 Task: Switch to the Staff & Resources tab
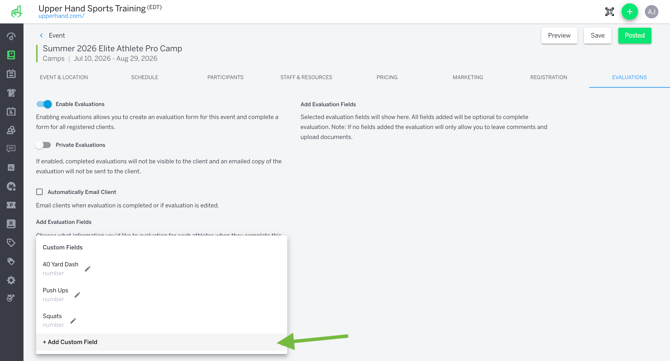coord(306,77)
